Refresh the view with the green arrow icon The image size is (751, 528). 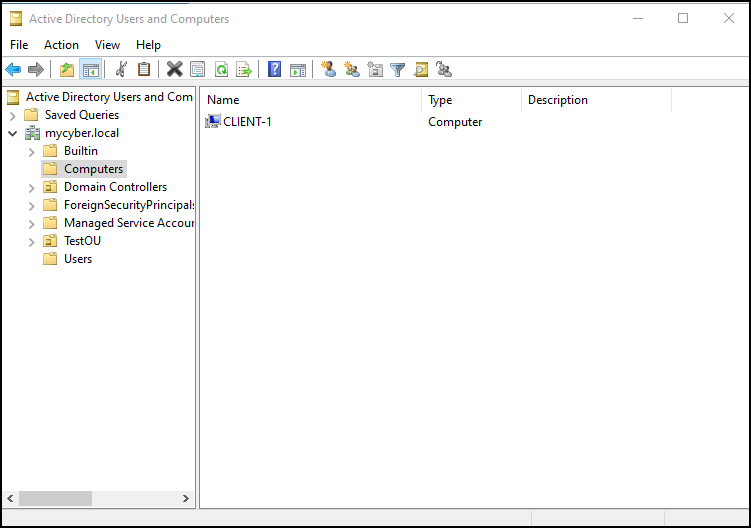[x=221, y=70]
